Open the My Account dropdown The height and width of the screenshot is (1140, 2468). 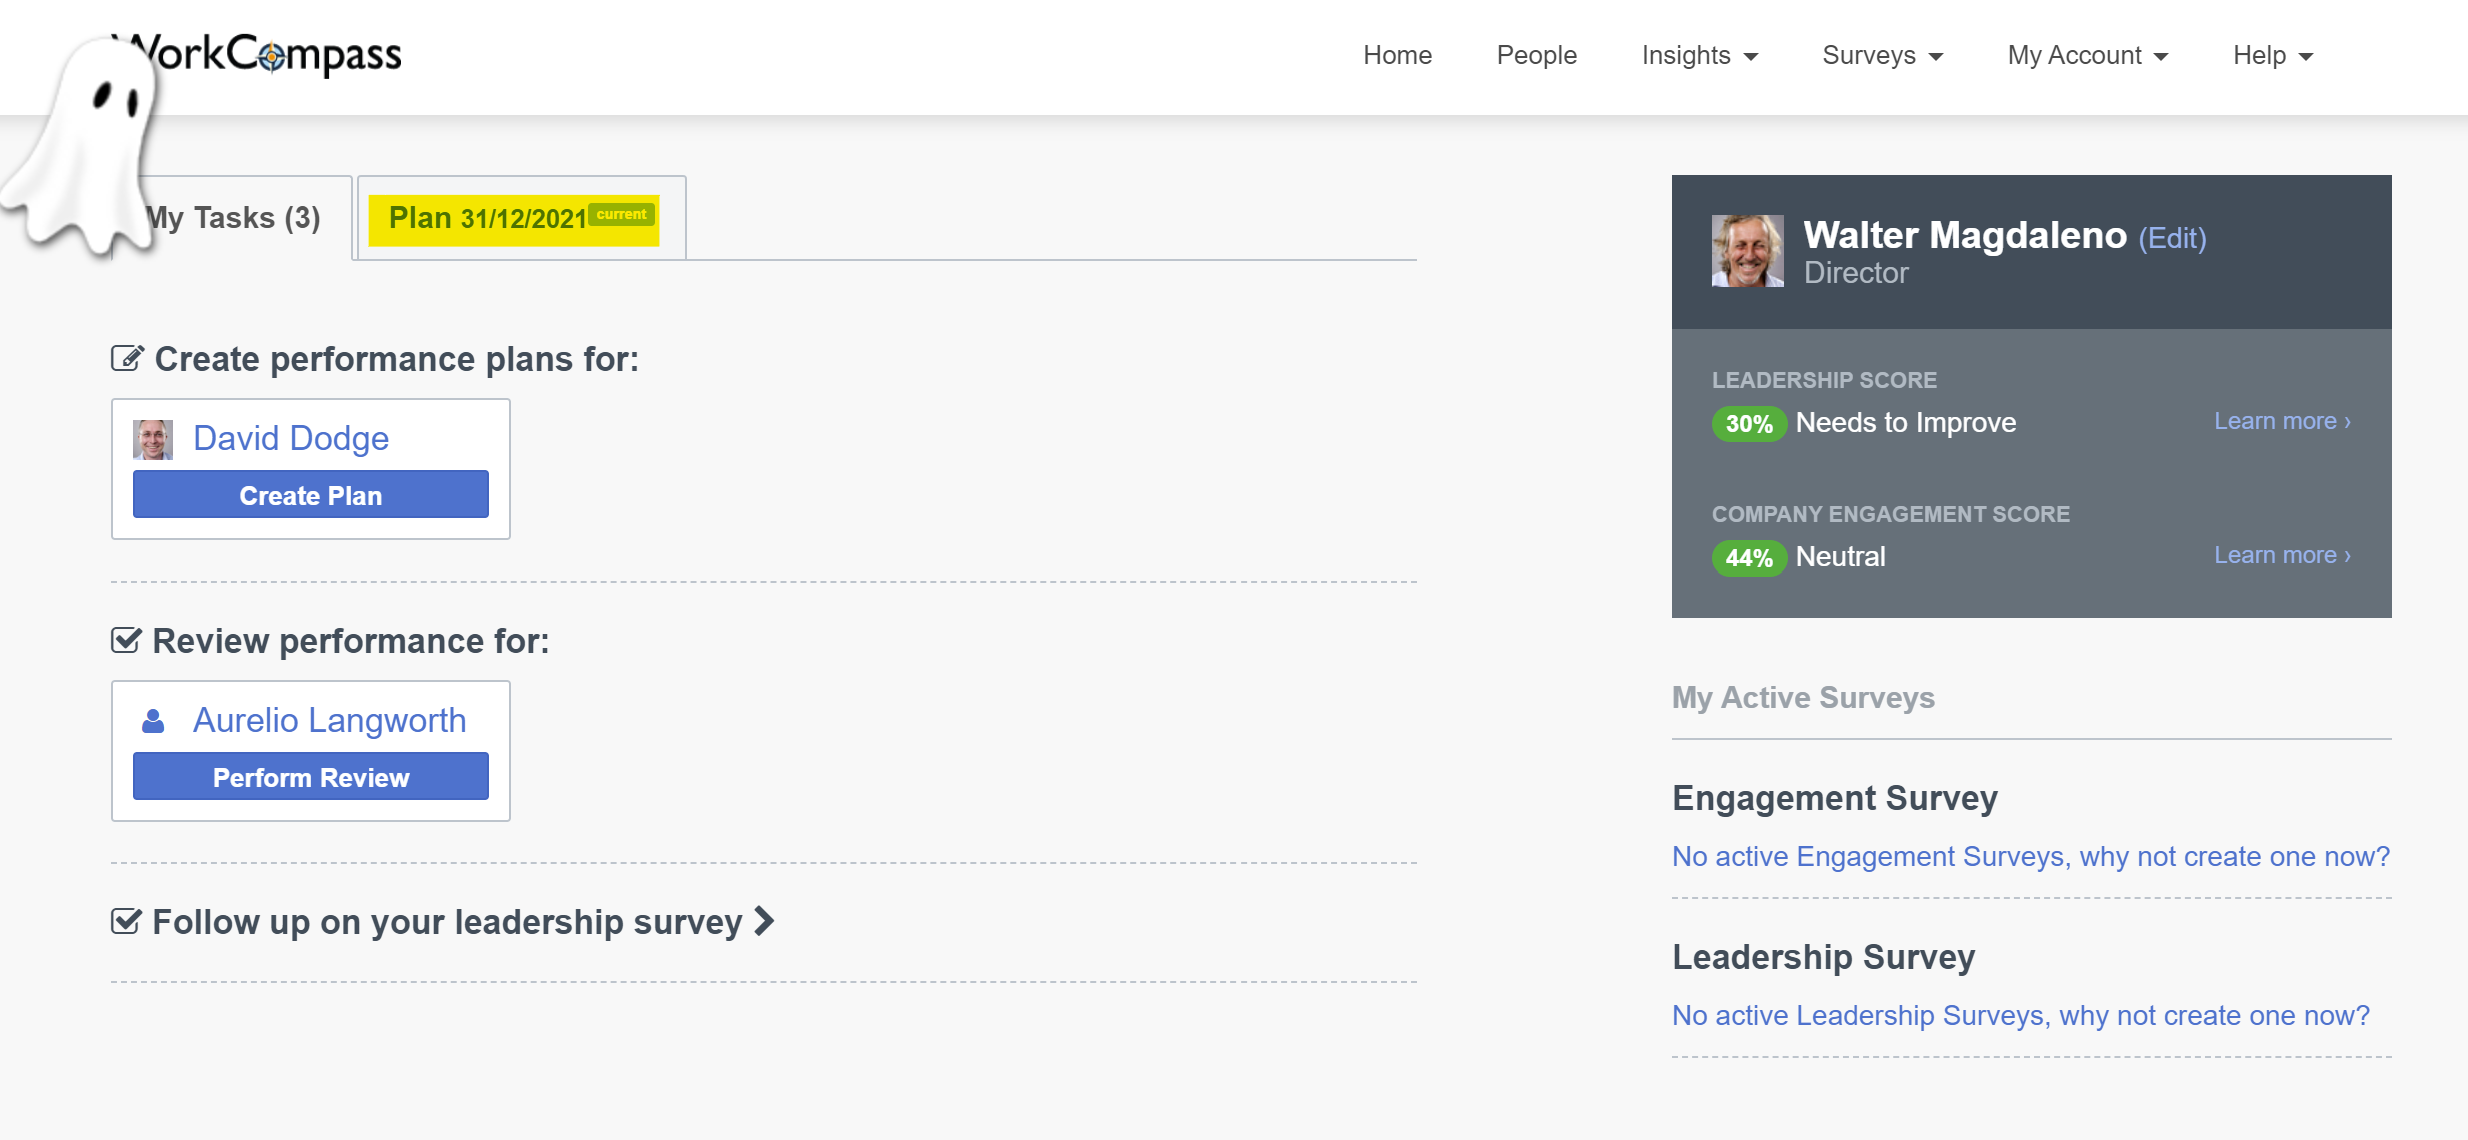point(2087,56)
